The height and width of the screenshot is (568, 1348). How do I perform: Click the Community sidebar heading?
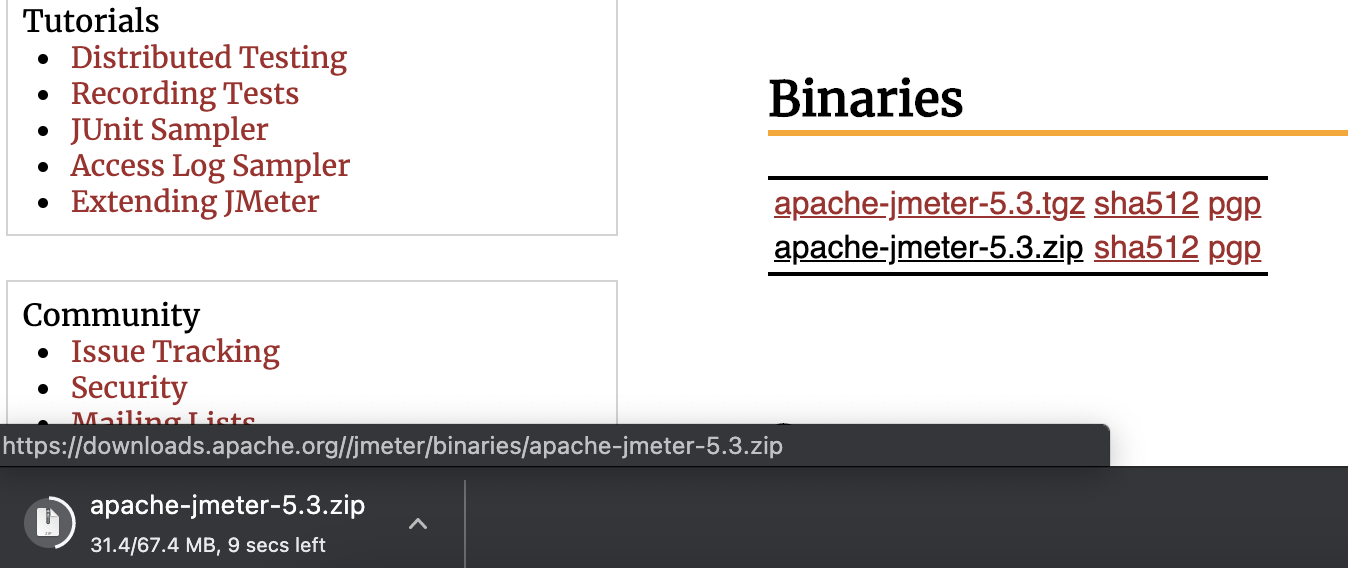(x=111, y=315)
